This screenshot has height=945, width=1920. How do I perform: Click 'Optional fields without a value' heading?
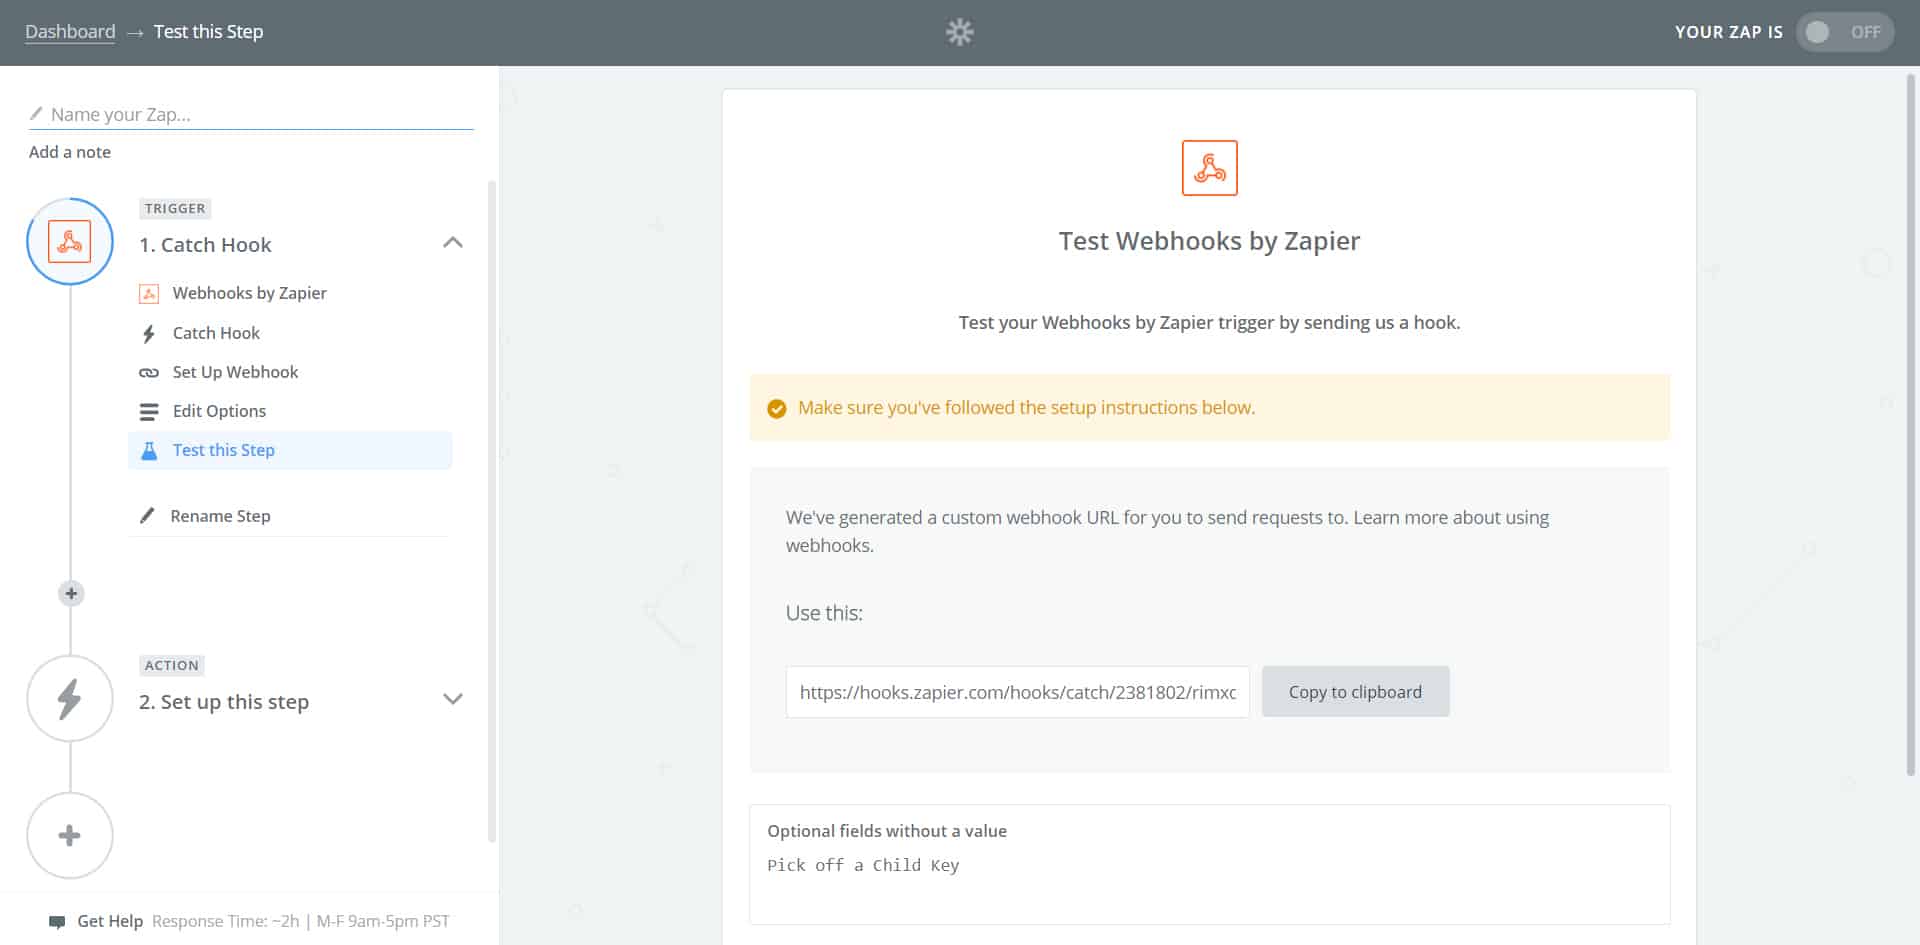[887, 831]
